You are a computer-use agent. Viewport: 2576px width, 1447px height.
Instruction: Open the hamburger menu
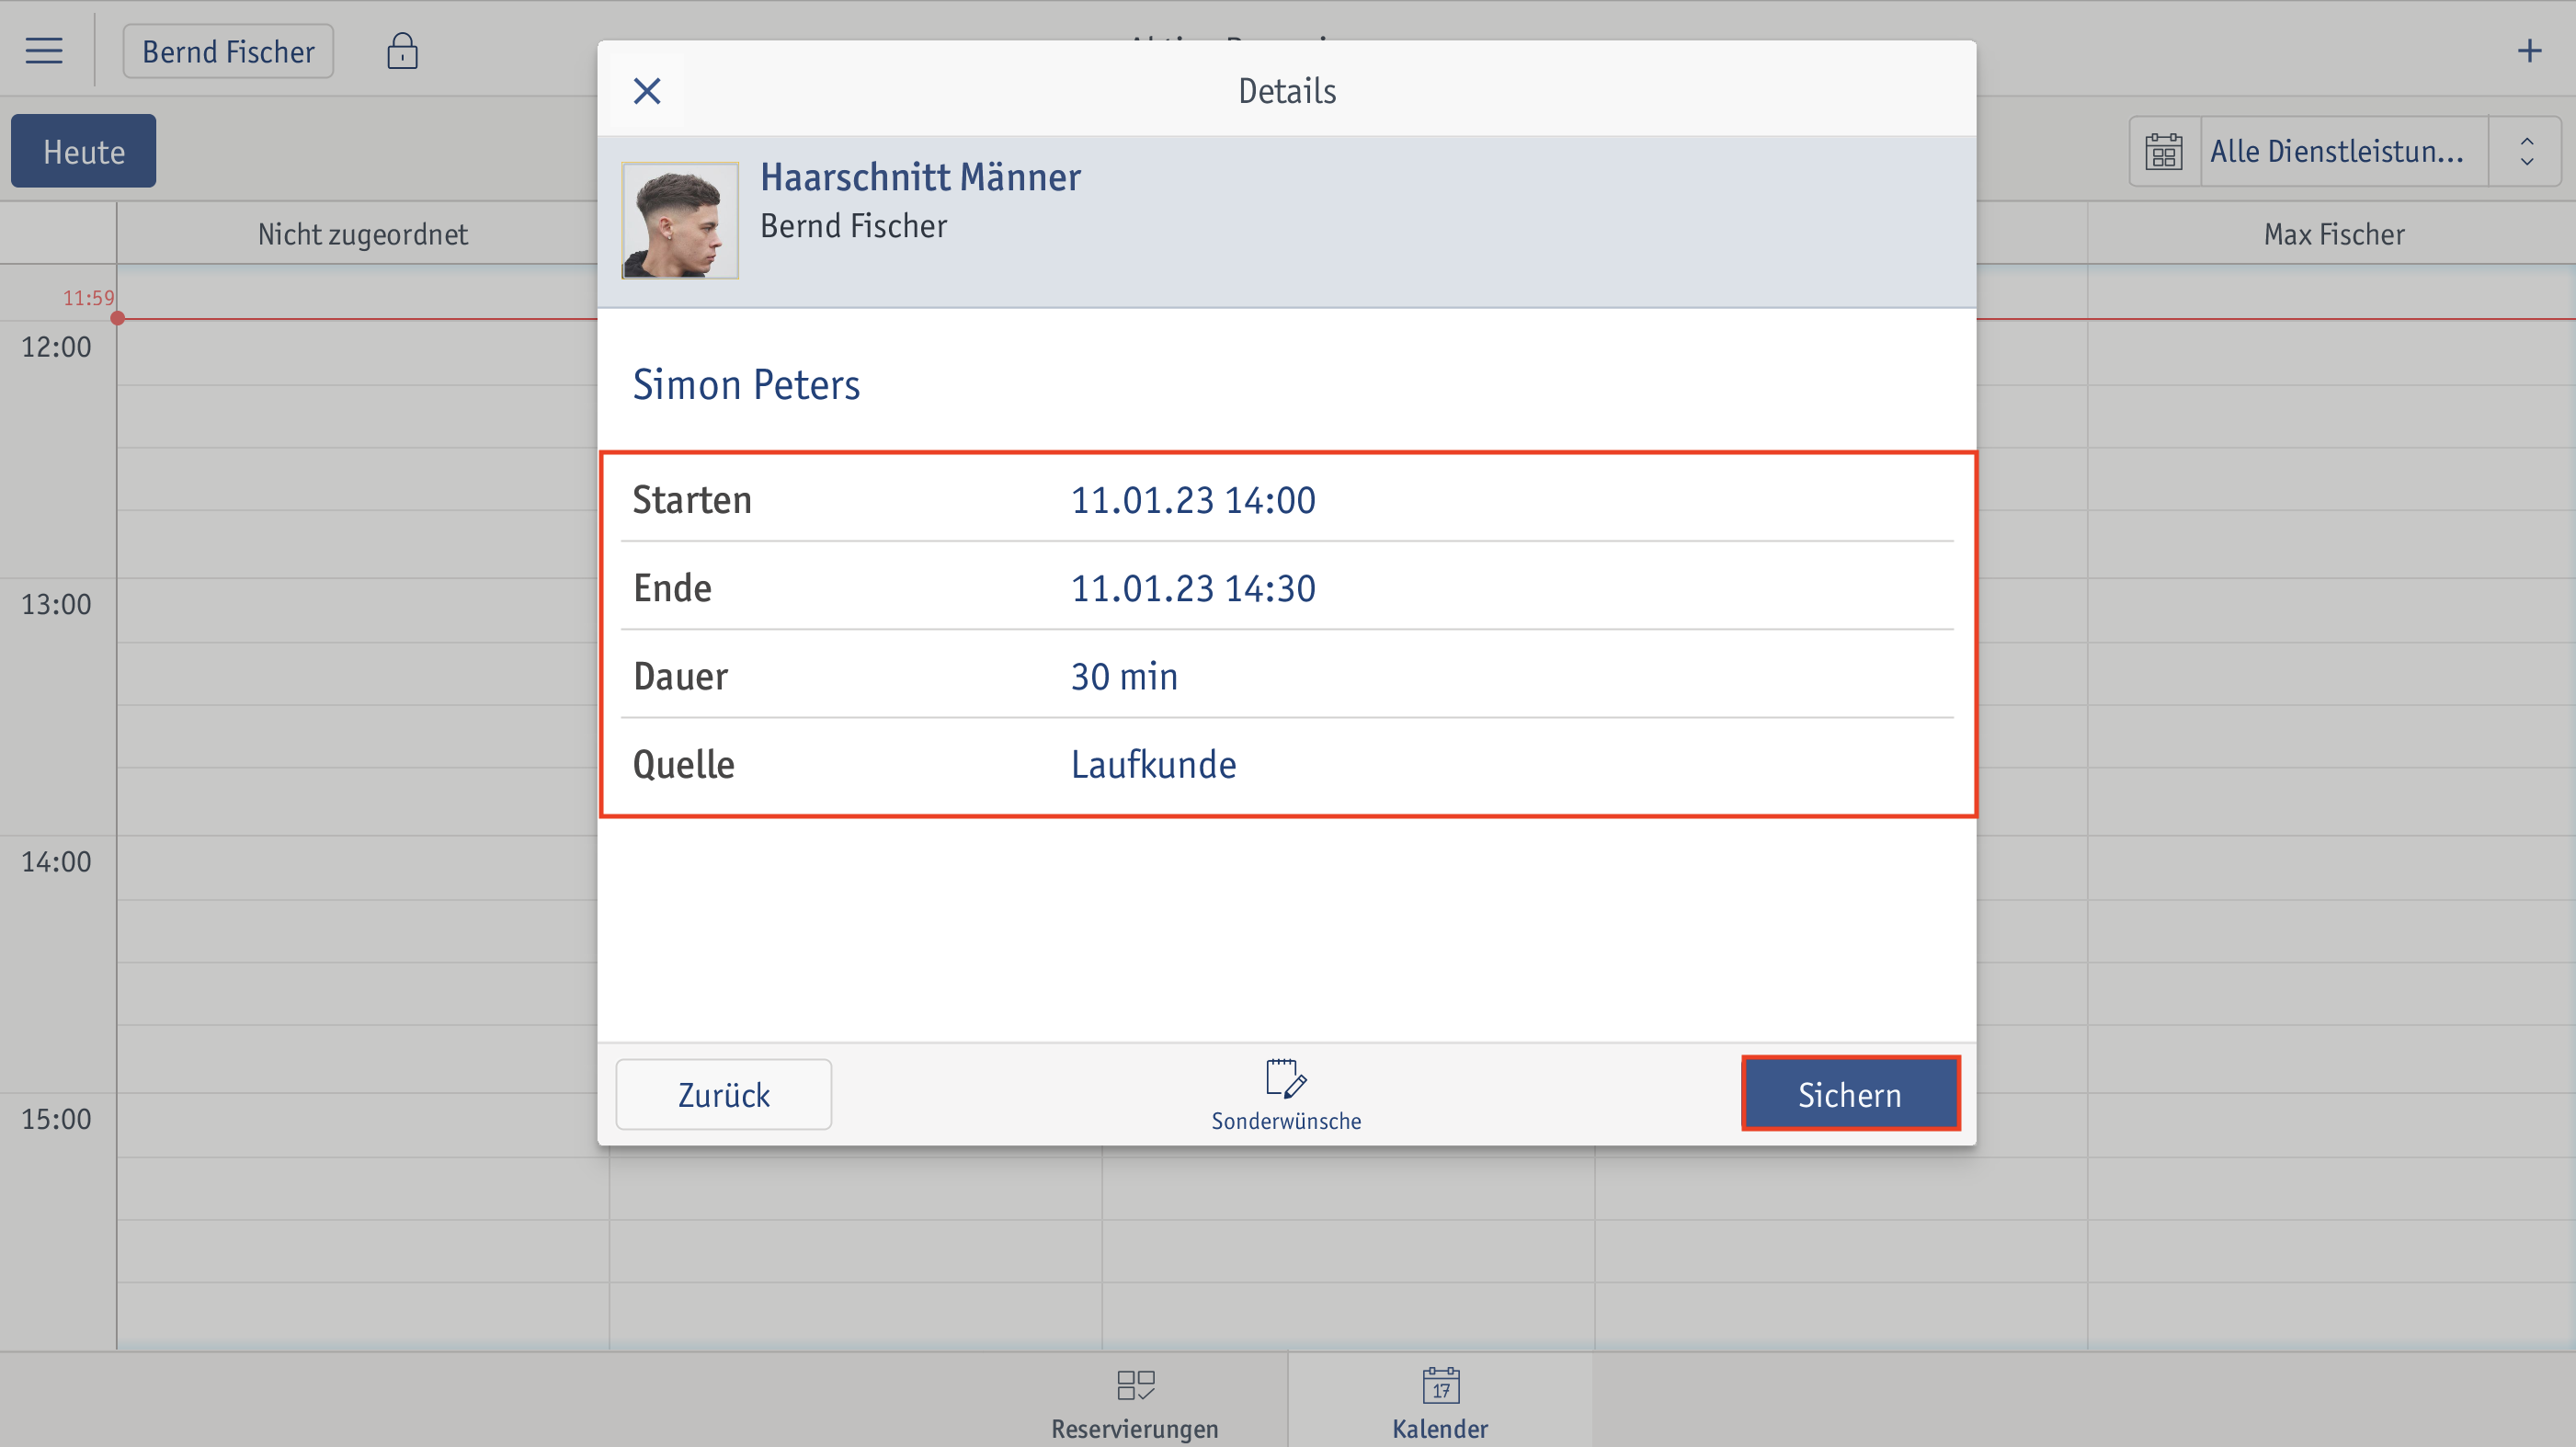point(44,50)
